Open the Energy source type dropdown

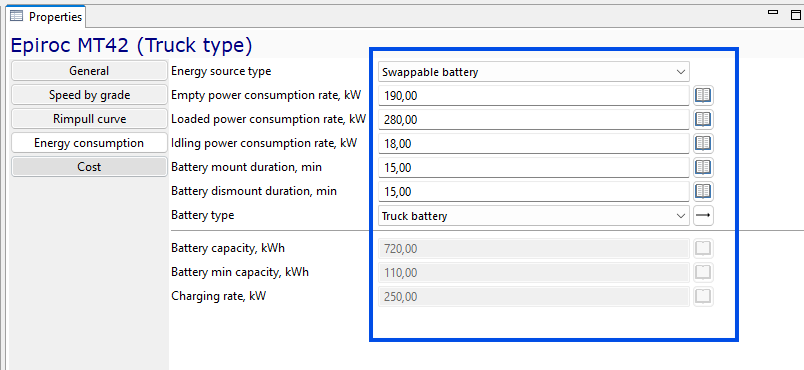click(534, 72)
